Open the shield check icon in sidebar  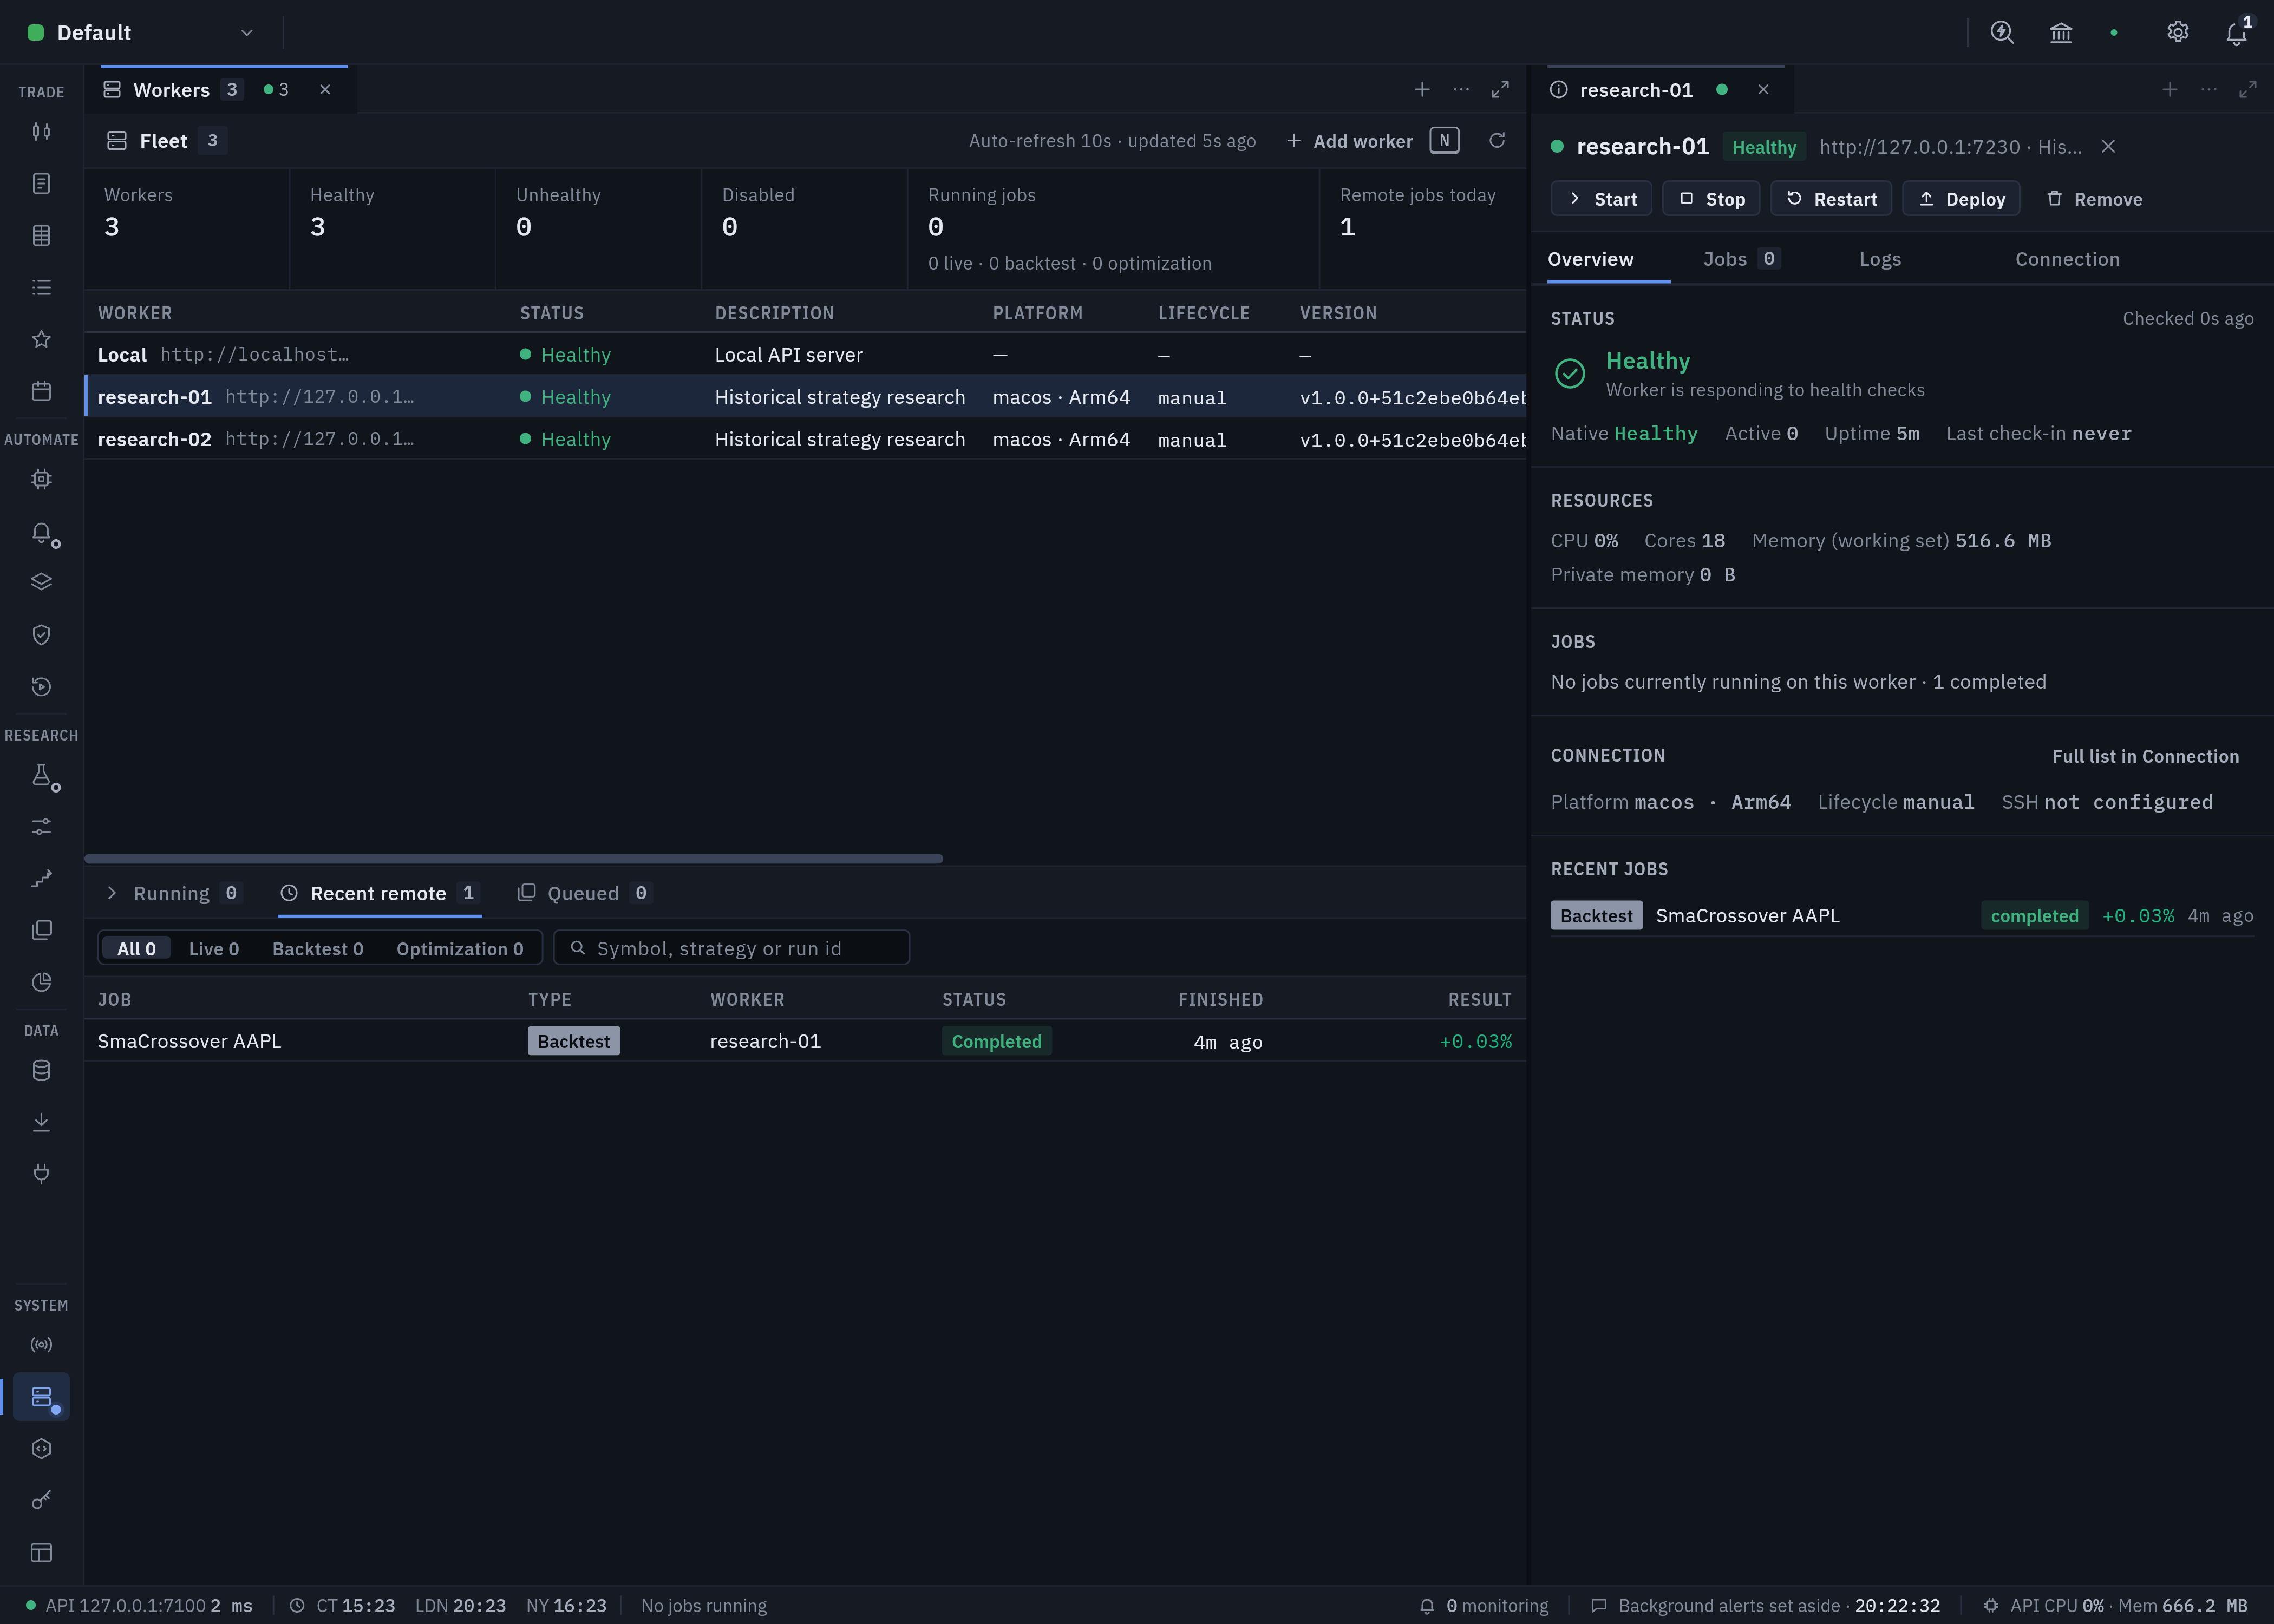coord(41,635)
